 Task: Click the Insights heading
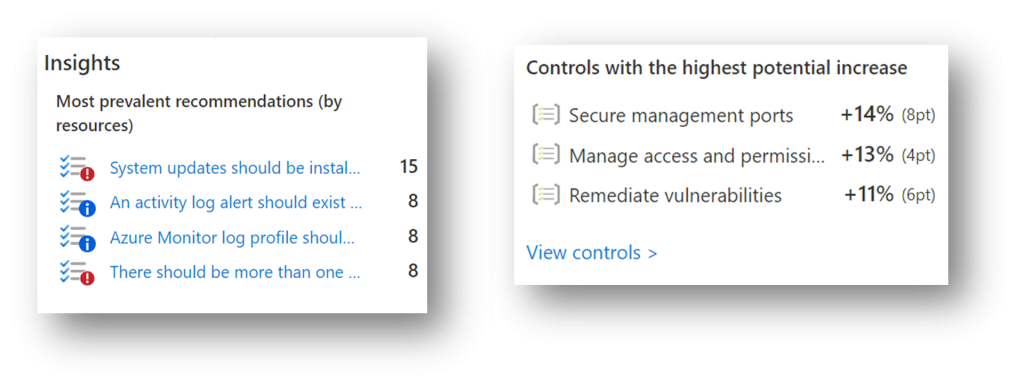point(82,63)
